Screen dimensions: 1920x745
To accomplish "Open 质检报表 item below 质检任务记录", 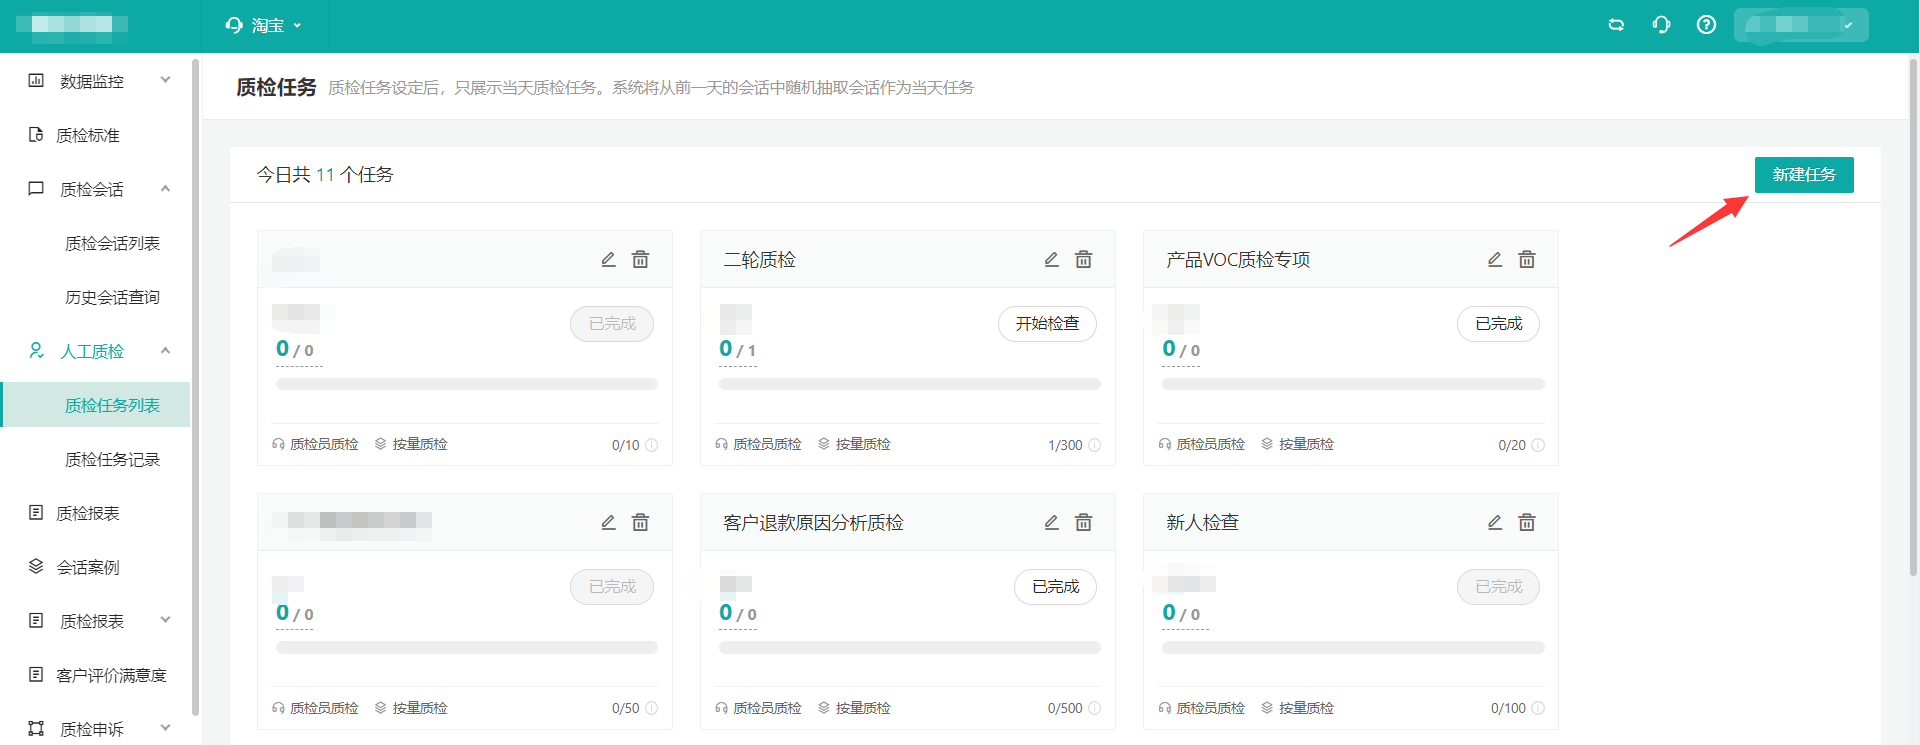I will tap(88, 513).
